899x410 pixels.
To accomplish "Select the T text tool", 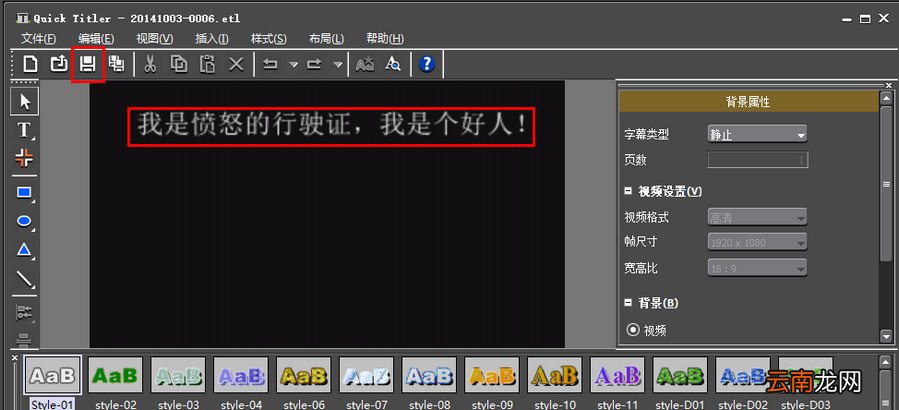I will pos(25,130).
